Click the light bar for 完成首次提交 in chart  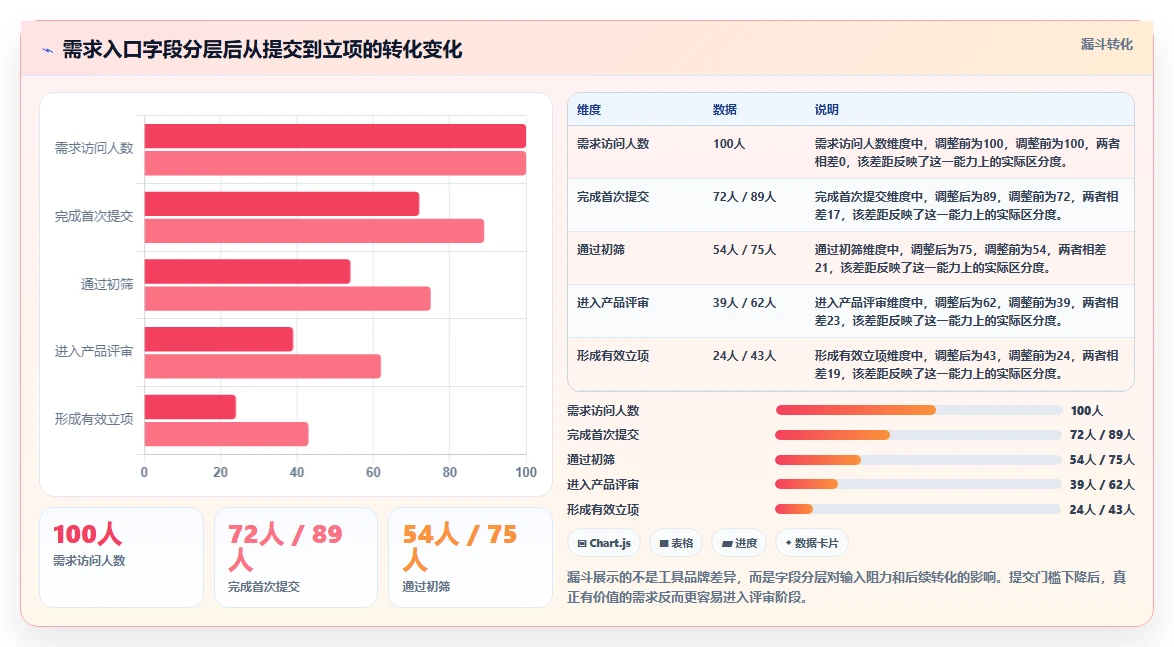314,231
